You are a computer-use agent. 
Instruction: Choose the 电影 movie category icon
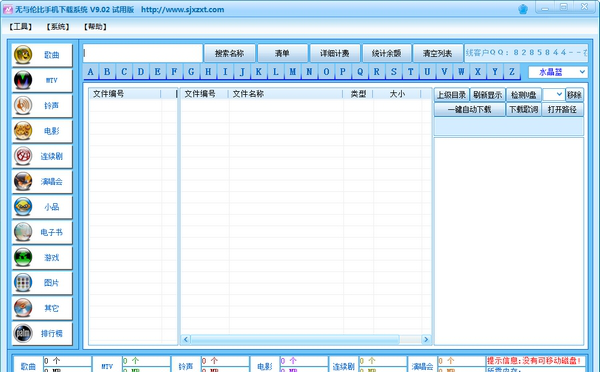coord(23,130)
